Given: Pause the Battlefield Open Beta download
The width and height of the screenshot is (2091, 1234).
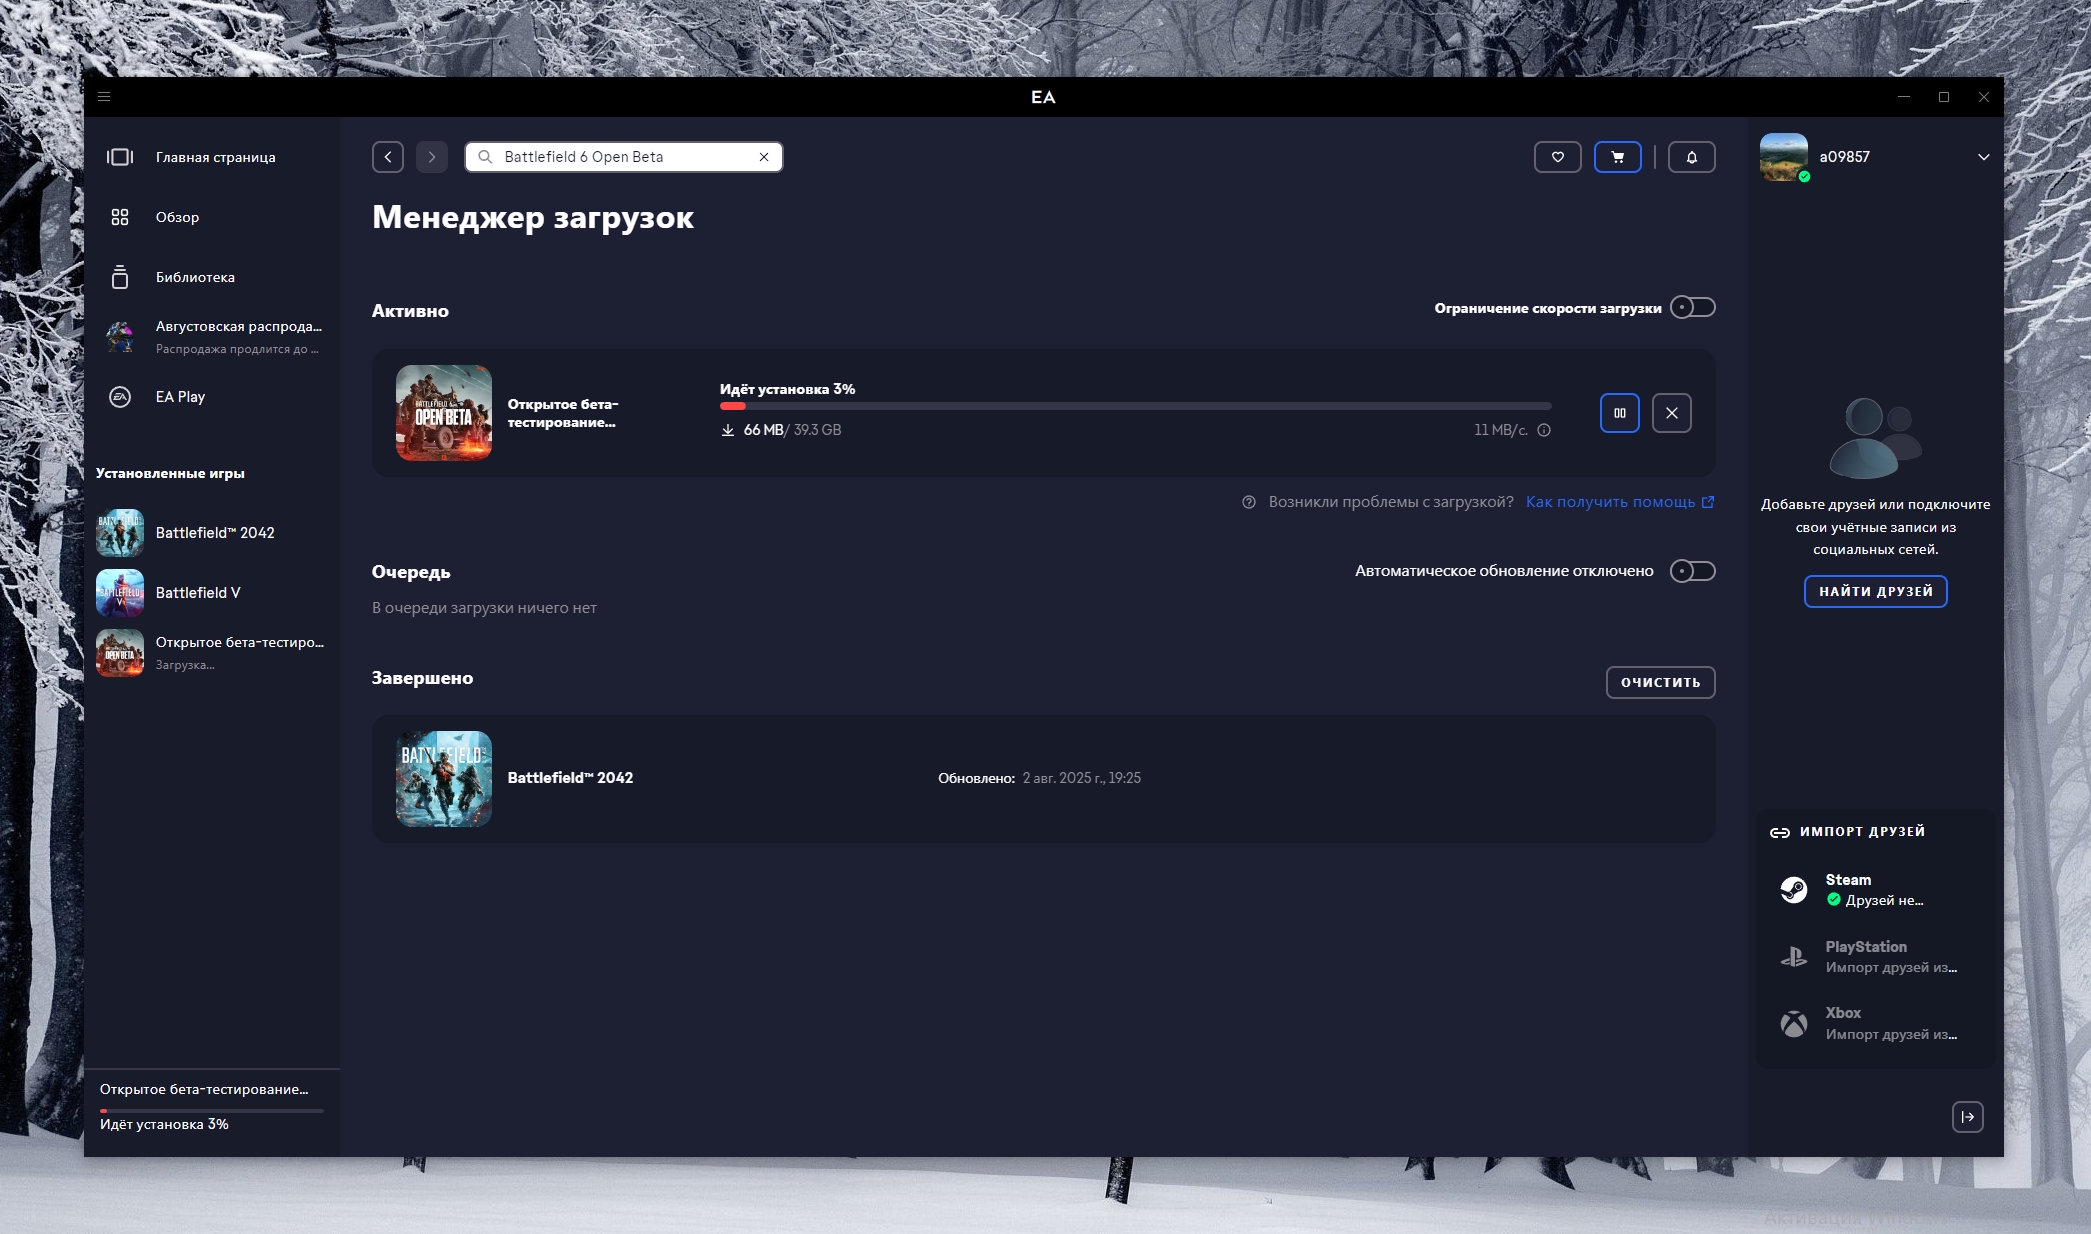Looking at the screenshot, I should click(x=1619, y=413).
